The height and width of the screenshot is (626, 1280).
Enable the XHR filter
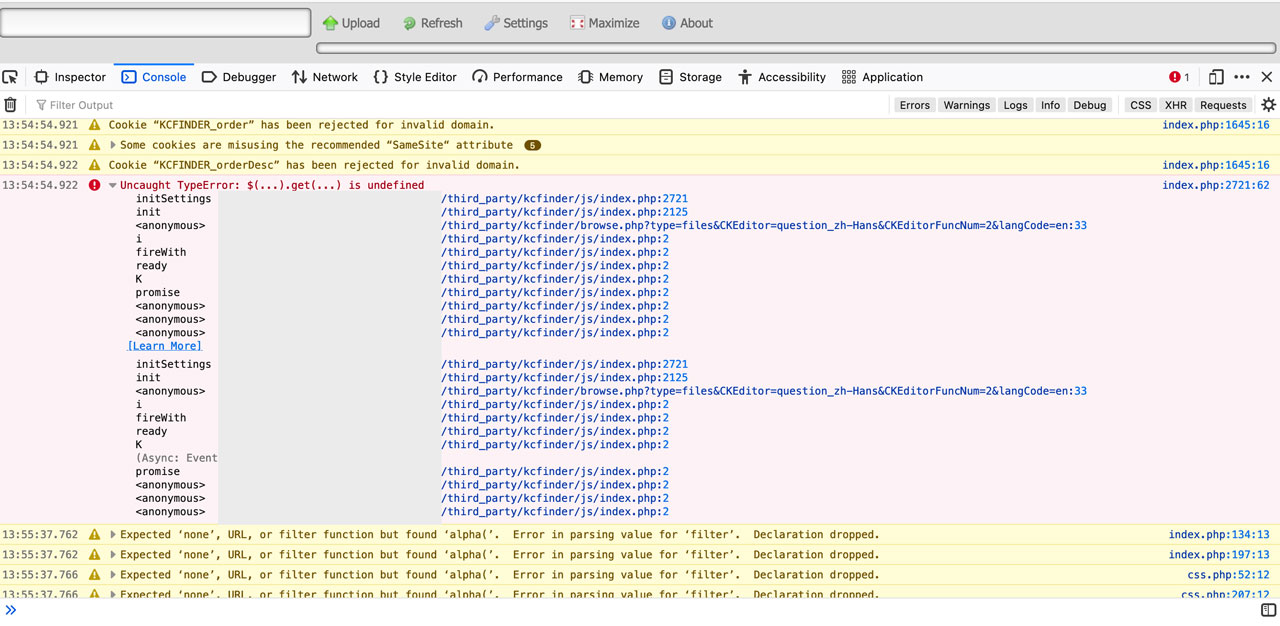(1175, 105)
